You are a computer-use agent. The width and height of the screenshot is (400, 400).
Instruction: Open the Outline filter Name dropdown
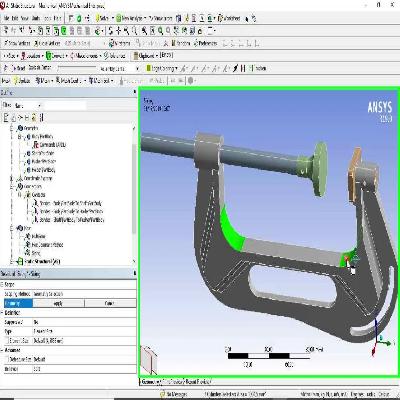28,106
